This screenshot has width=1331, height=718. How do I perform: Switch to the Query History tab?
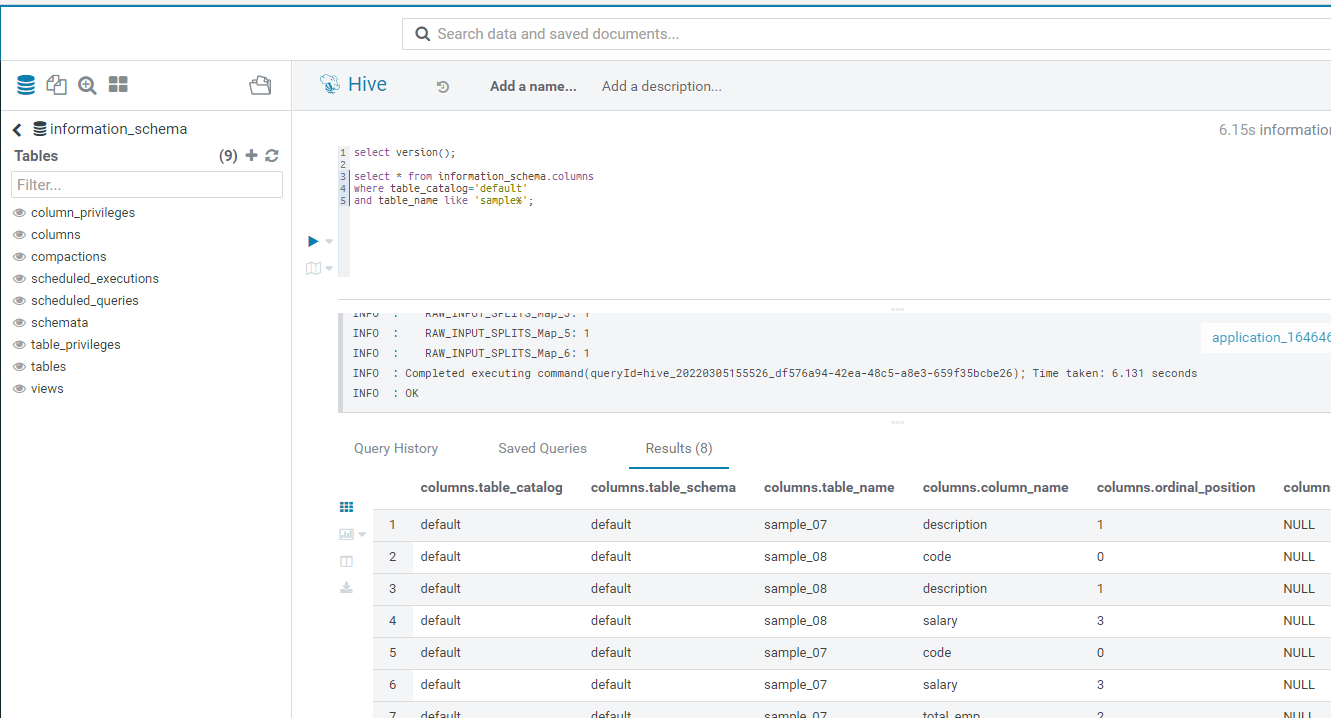[396, 448]
